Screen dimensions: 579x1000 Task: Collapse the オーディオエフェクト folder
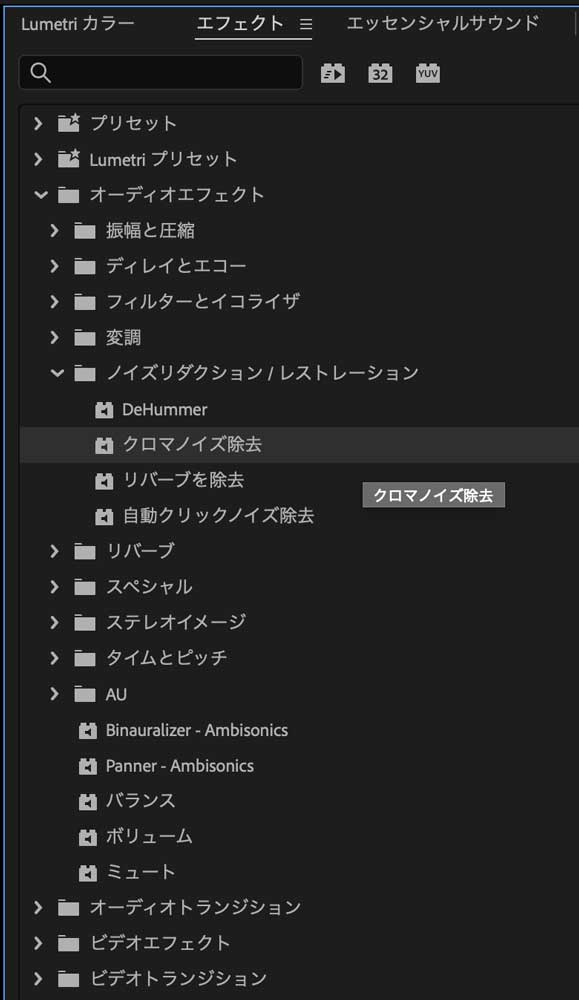pos(38,195)
